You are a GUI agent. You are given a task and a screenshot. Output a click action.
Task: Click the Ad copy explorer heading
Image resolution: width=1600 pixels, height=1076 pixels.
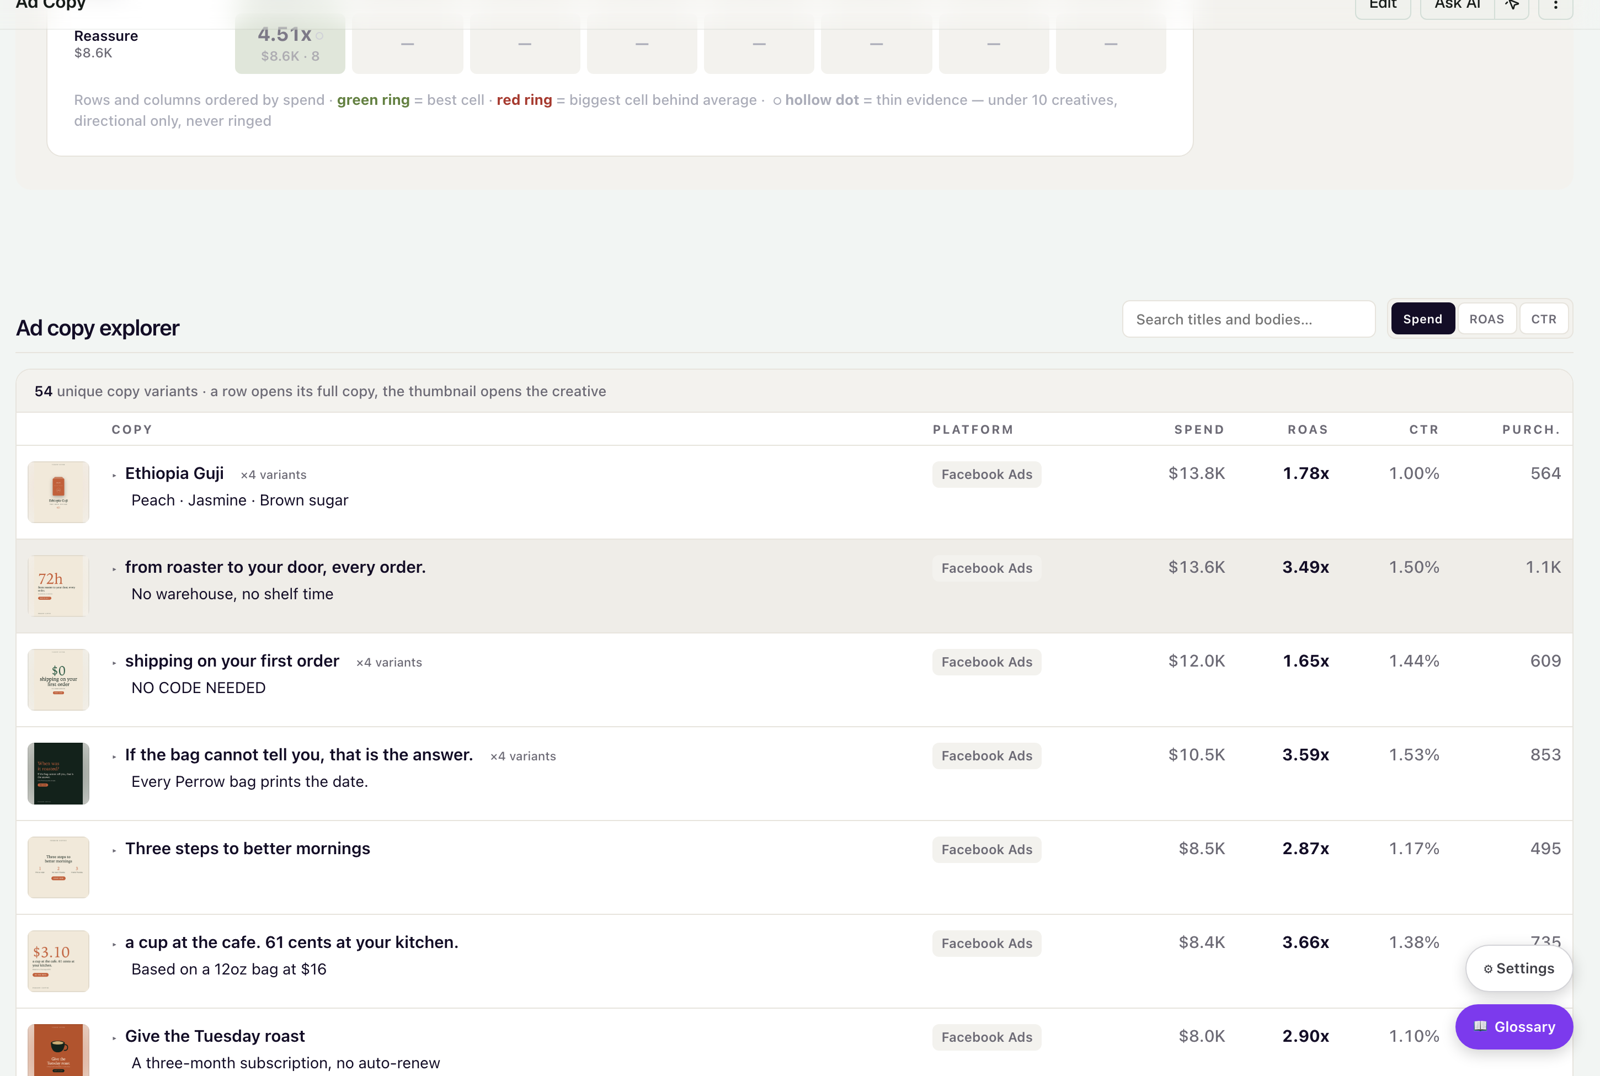point(97,328)
